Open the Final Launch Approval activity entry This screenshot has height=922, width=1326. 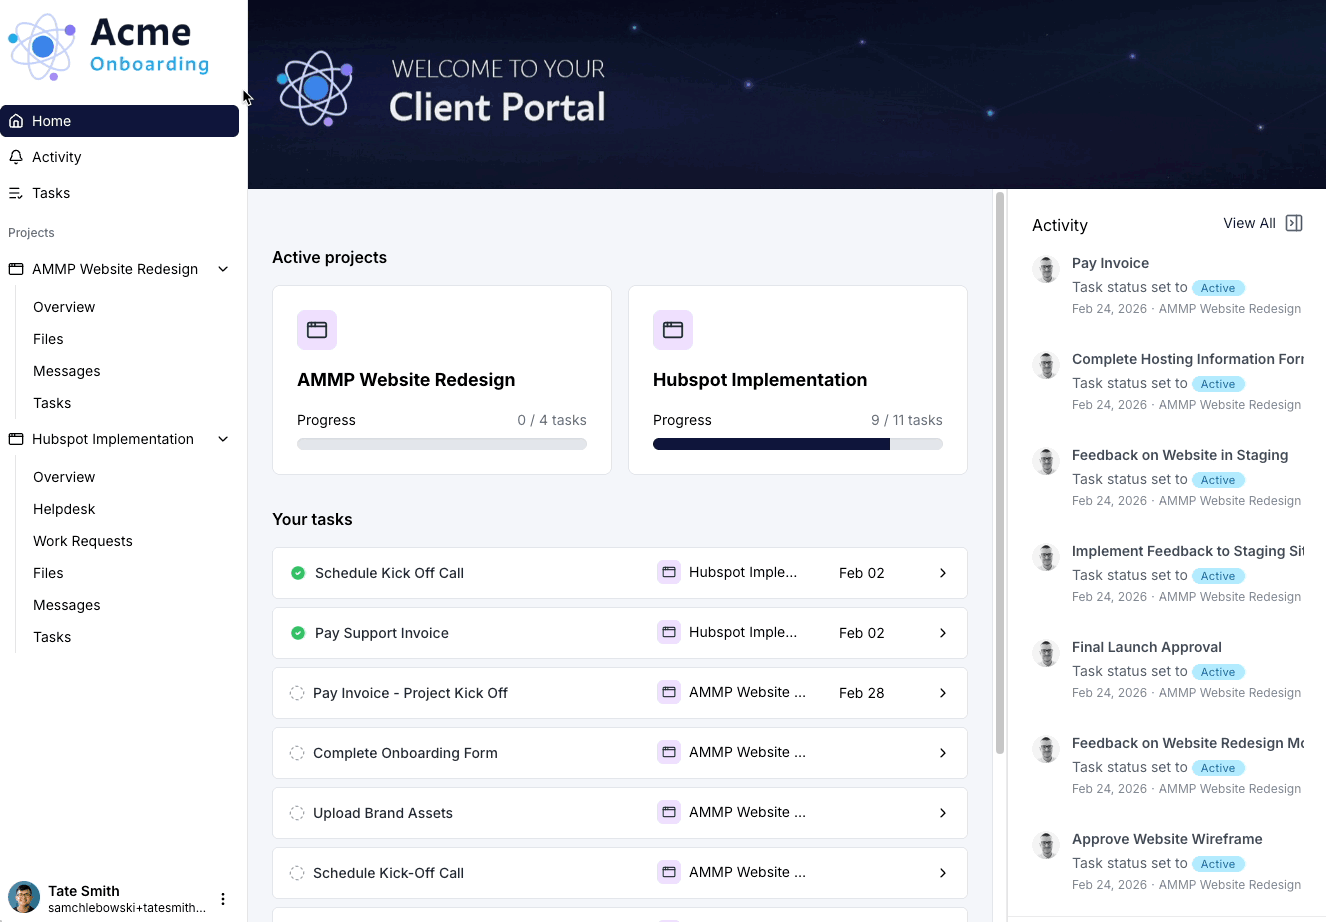point(1147,647)
